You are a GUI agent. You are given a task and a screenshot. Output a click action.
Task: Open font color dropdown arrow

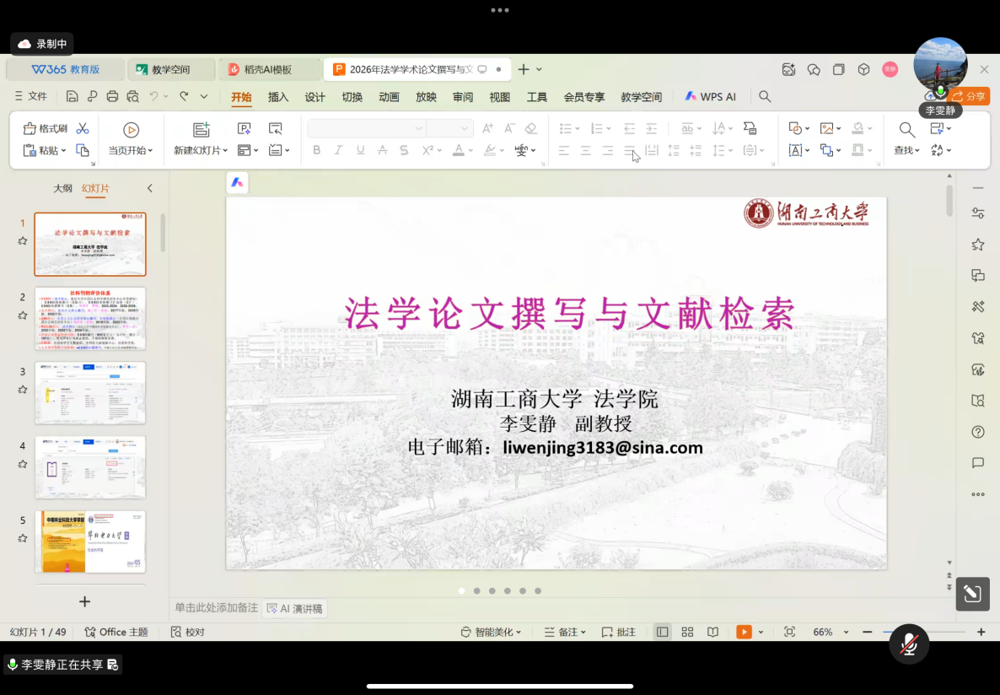pyautogui.click(x=471, y=151)
